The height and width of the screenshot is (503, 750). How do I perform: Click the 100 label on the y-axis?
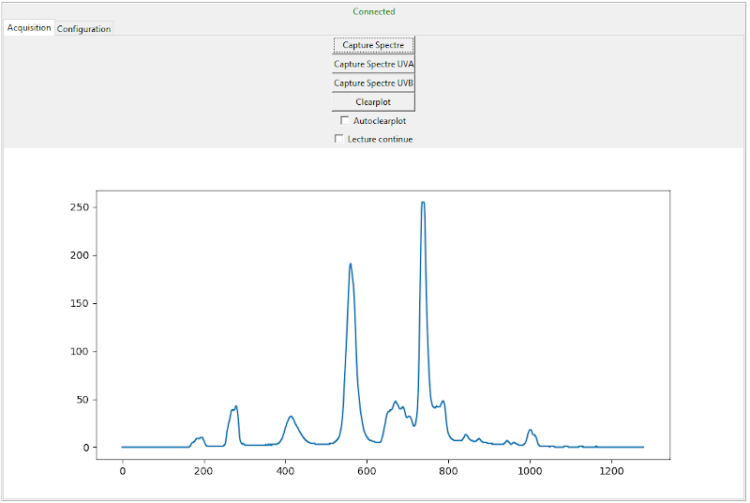coord(78,352)
